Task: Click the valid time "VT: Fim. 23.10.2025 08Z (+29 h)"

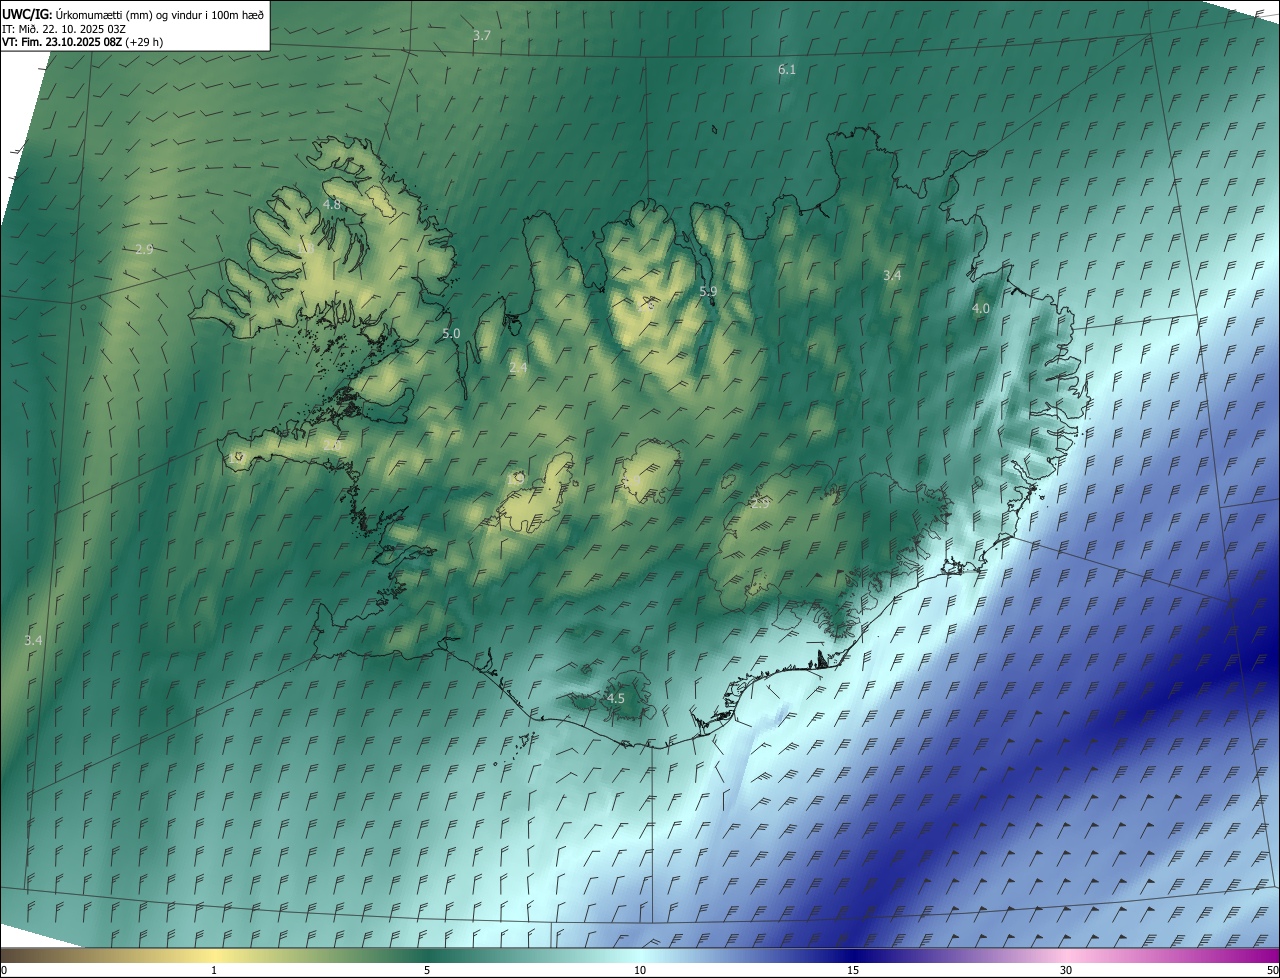Action: coord(82,42)
